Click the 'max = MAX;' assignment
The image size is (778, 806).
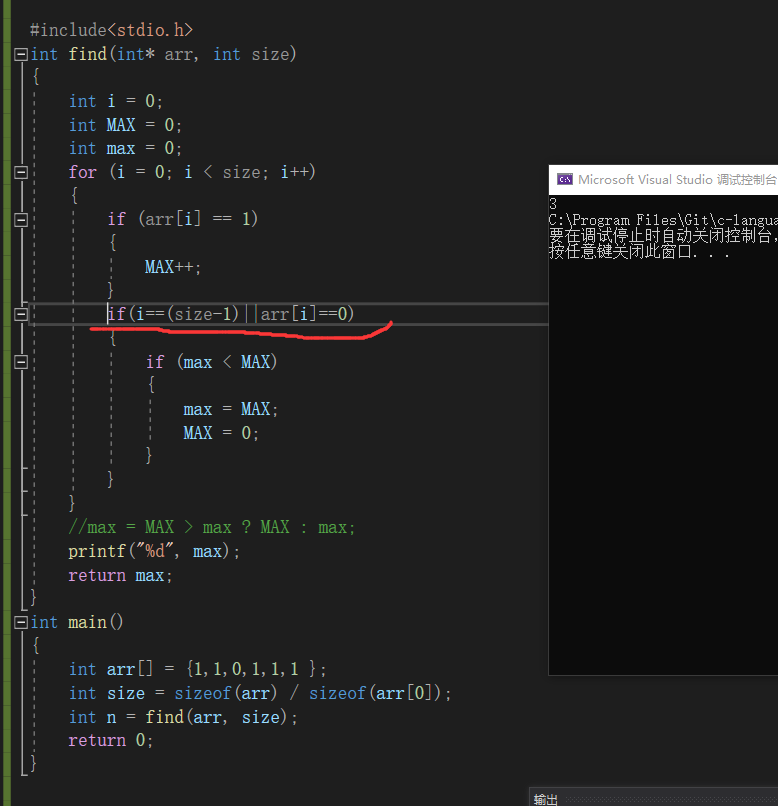(x=231, y=409)
